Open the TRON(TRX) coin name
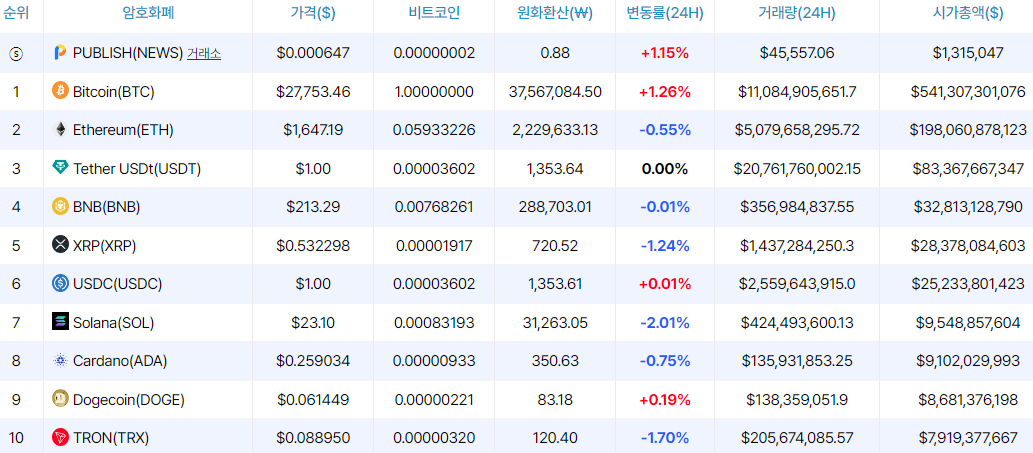Image resolution: width=1033 pixels, height=453 pixels. pos(111,438)
